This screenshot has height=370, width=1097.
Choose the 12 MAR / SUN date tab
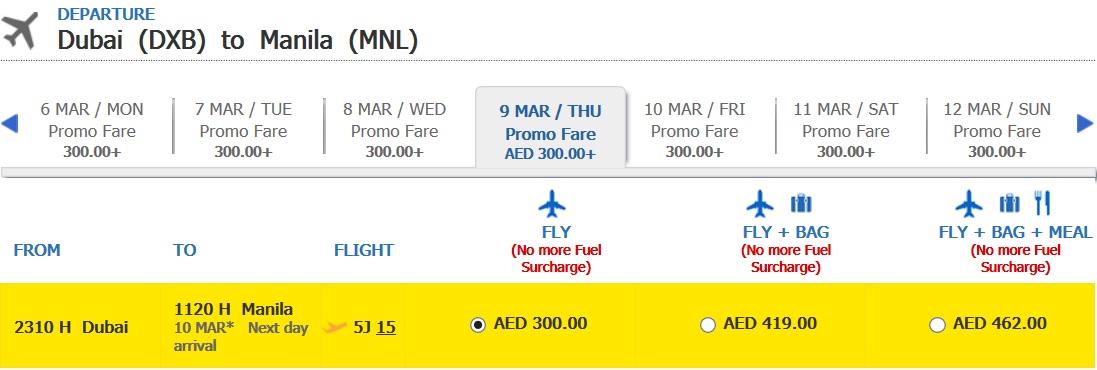(x=997, y=130)
